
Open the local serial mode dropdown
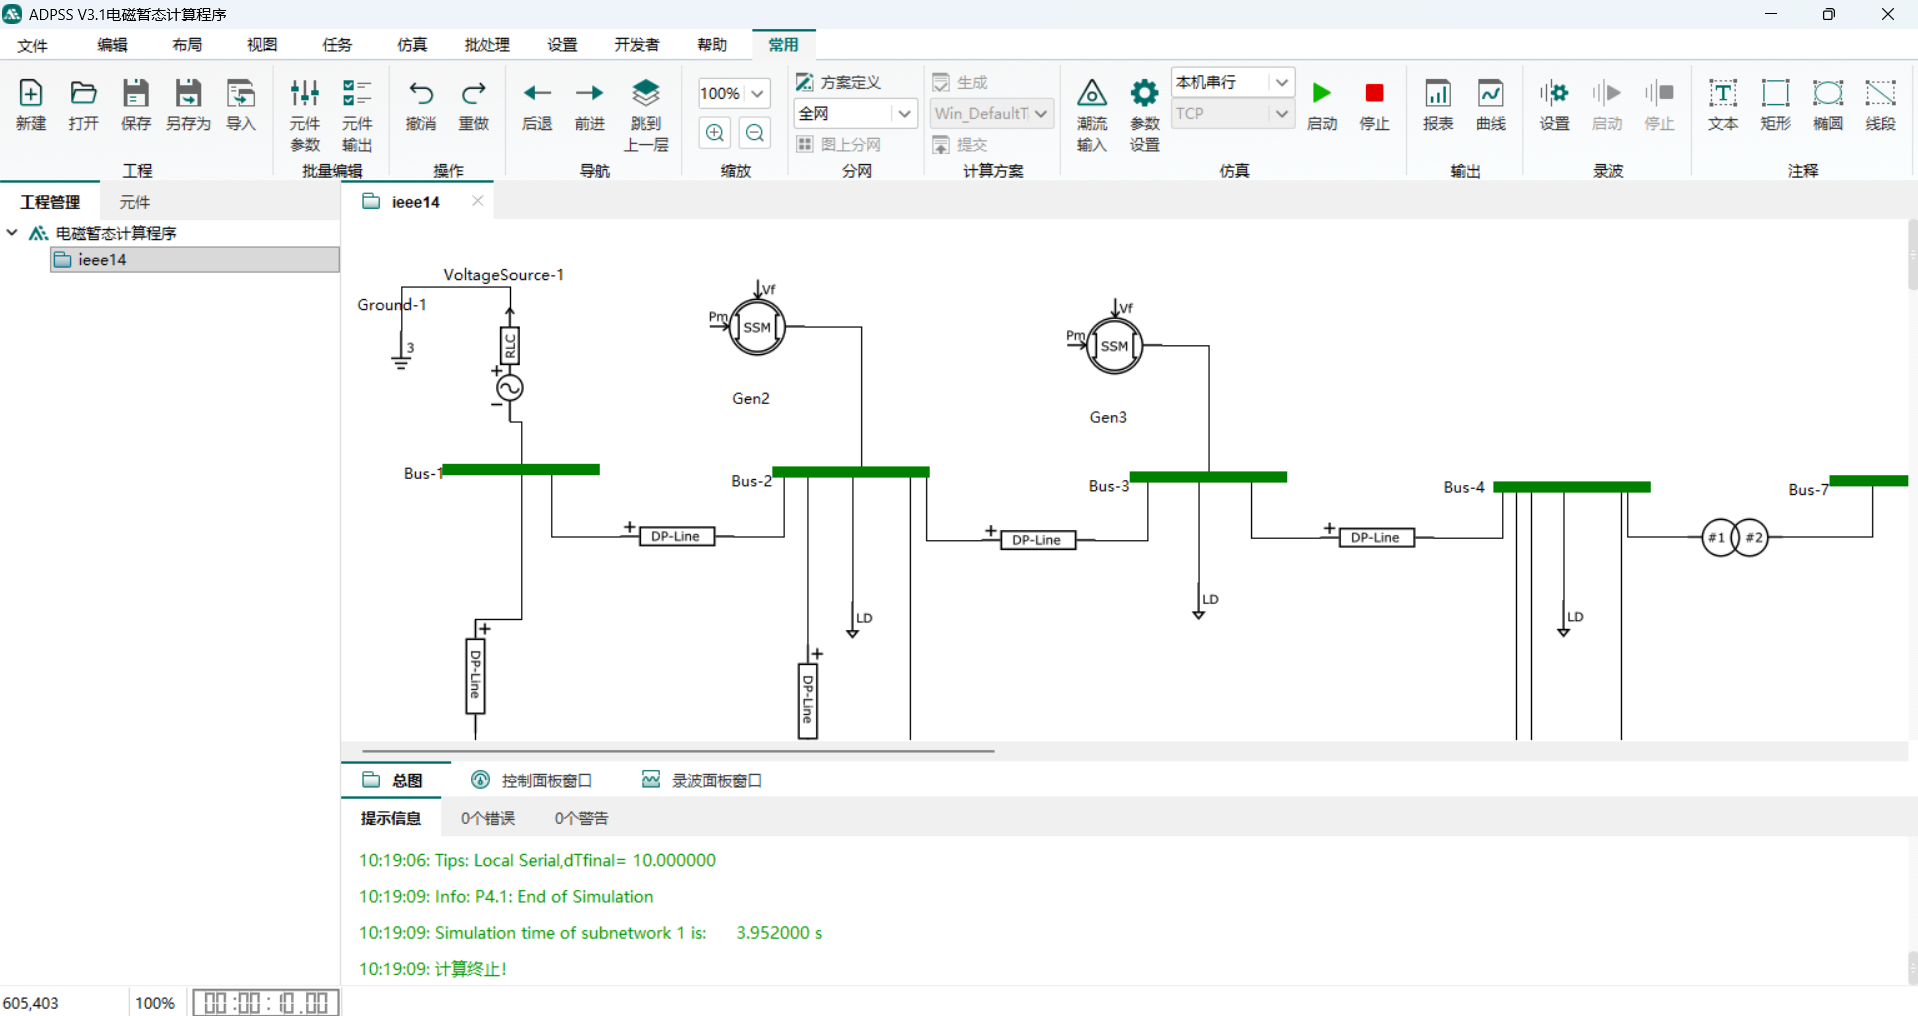[x=1281, y=82]
